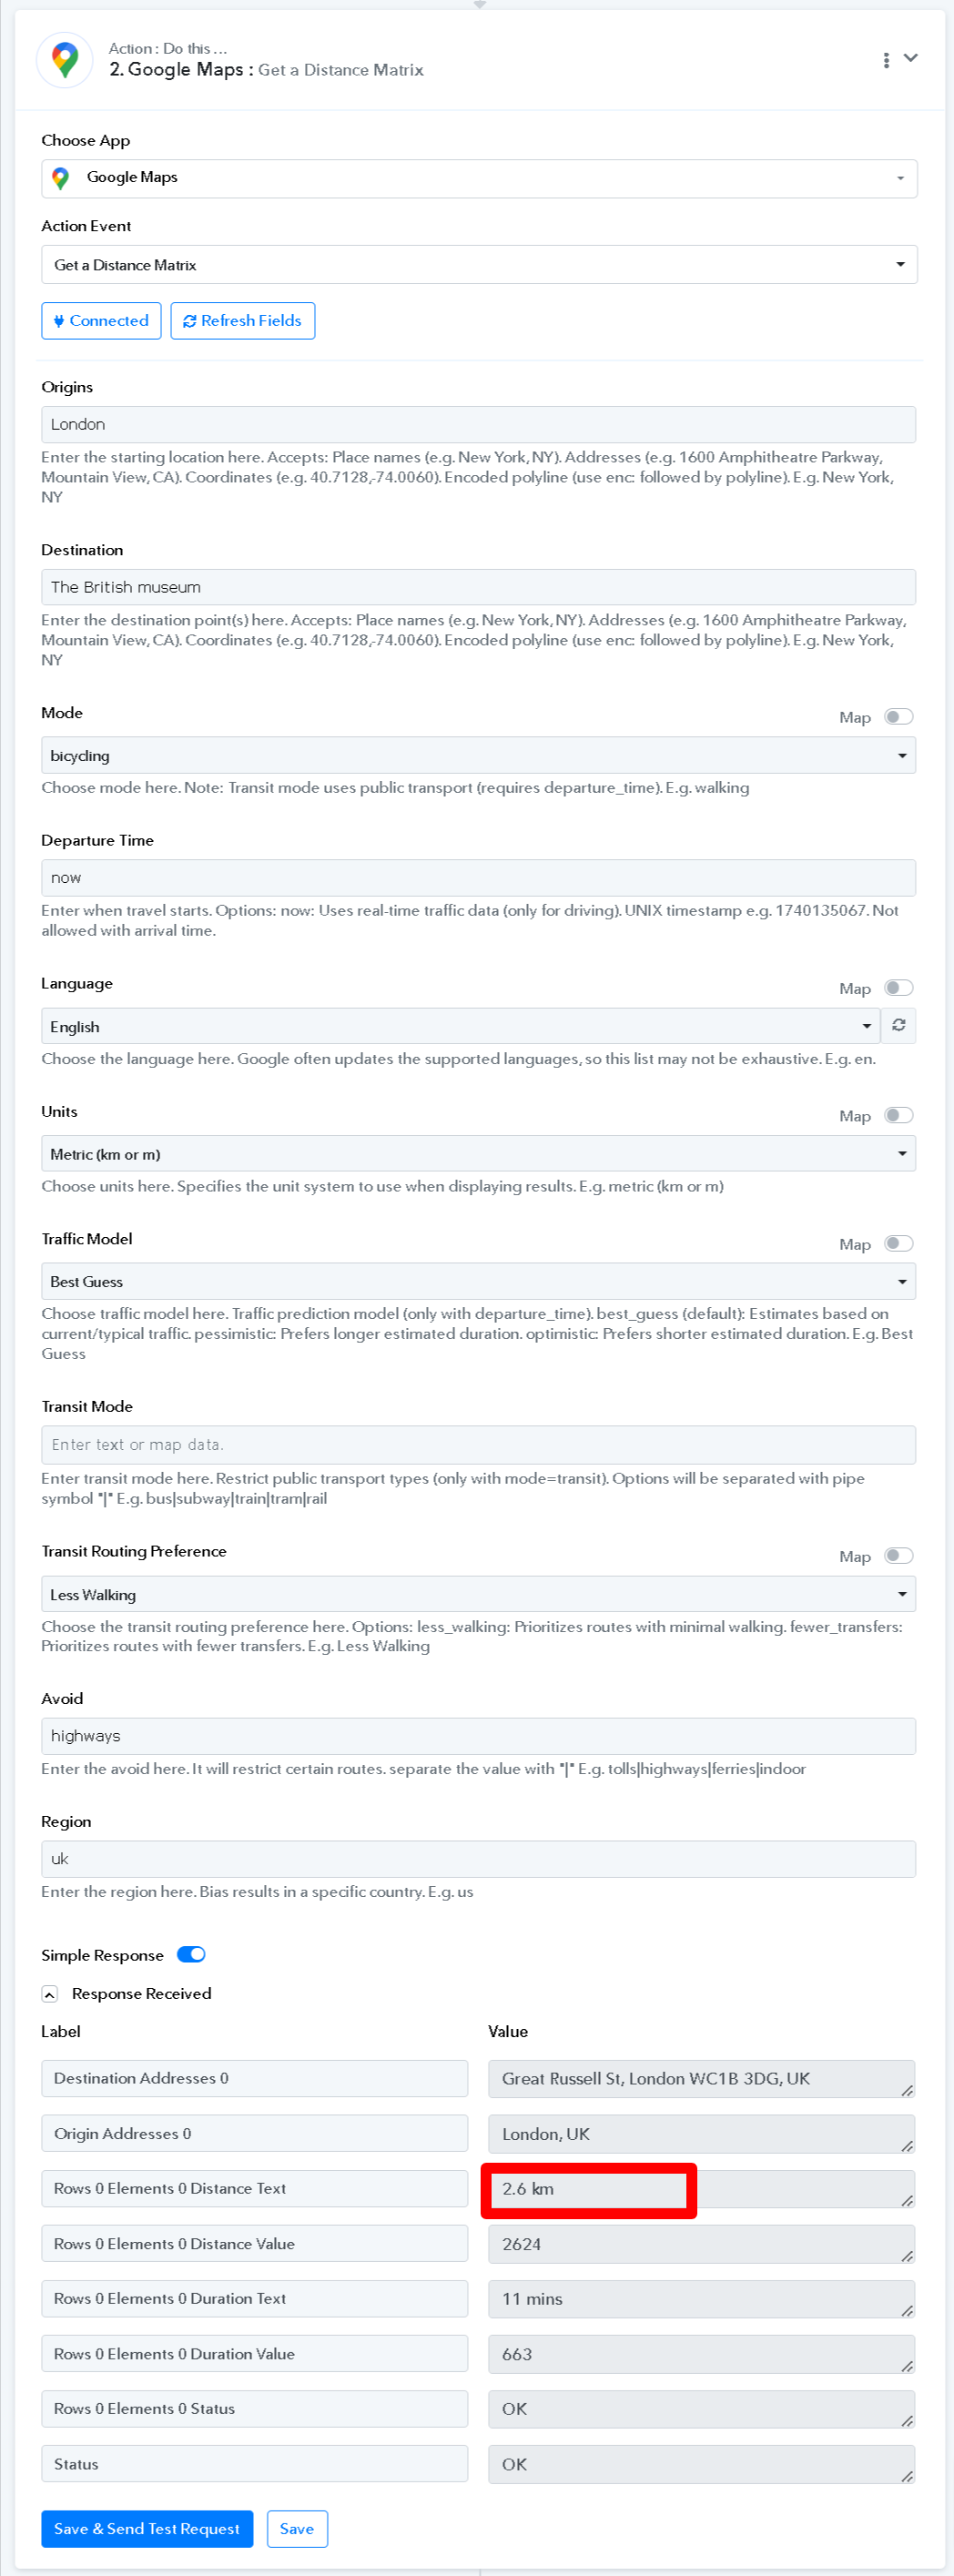
Task: Click the Origins field containing London
Action: [478, 425]
